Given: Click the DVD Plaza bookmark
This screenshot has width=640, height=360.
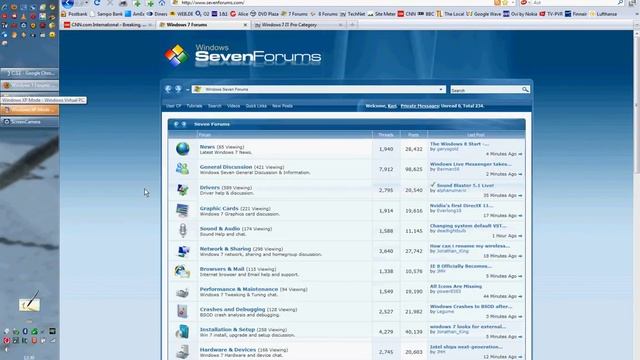Looking at the screenshot, I should point(264,14).
